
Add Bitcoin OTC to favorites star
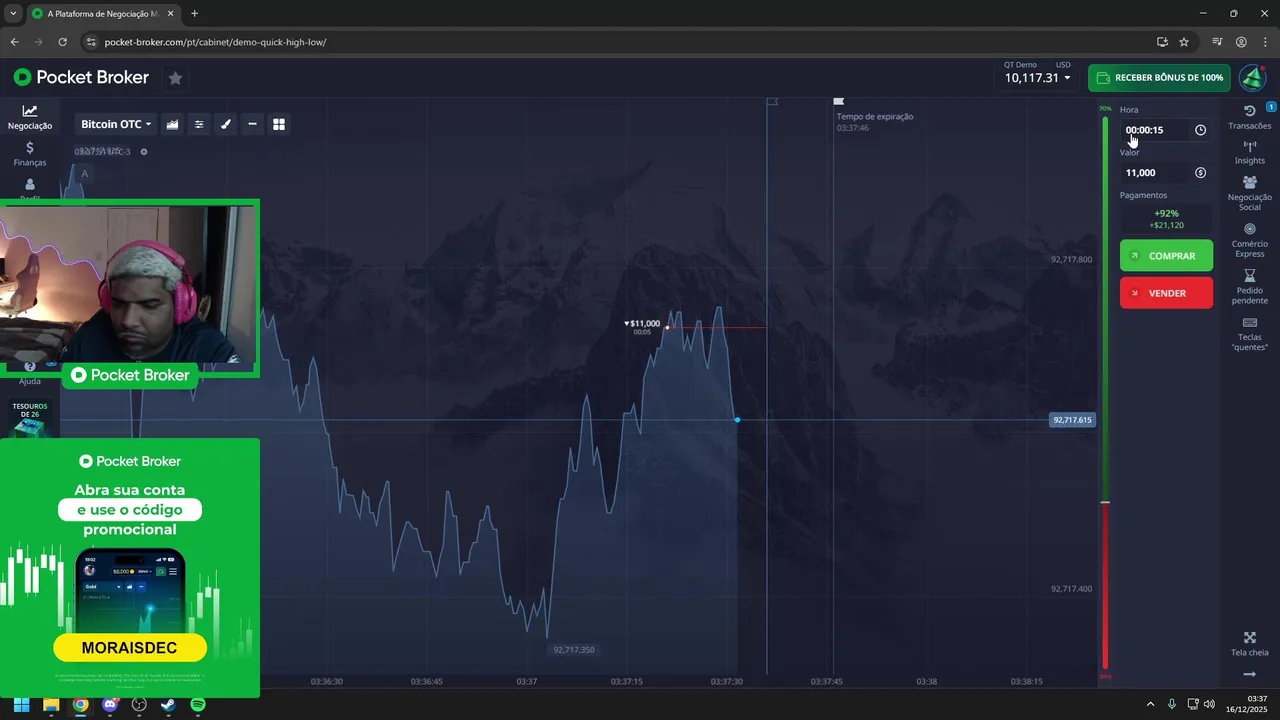click(175, 78)
